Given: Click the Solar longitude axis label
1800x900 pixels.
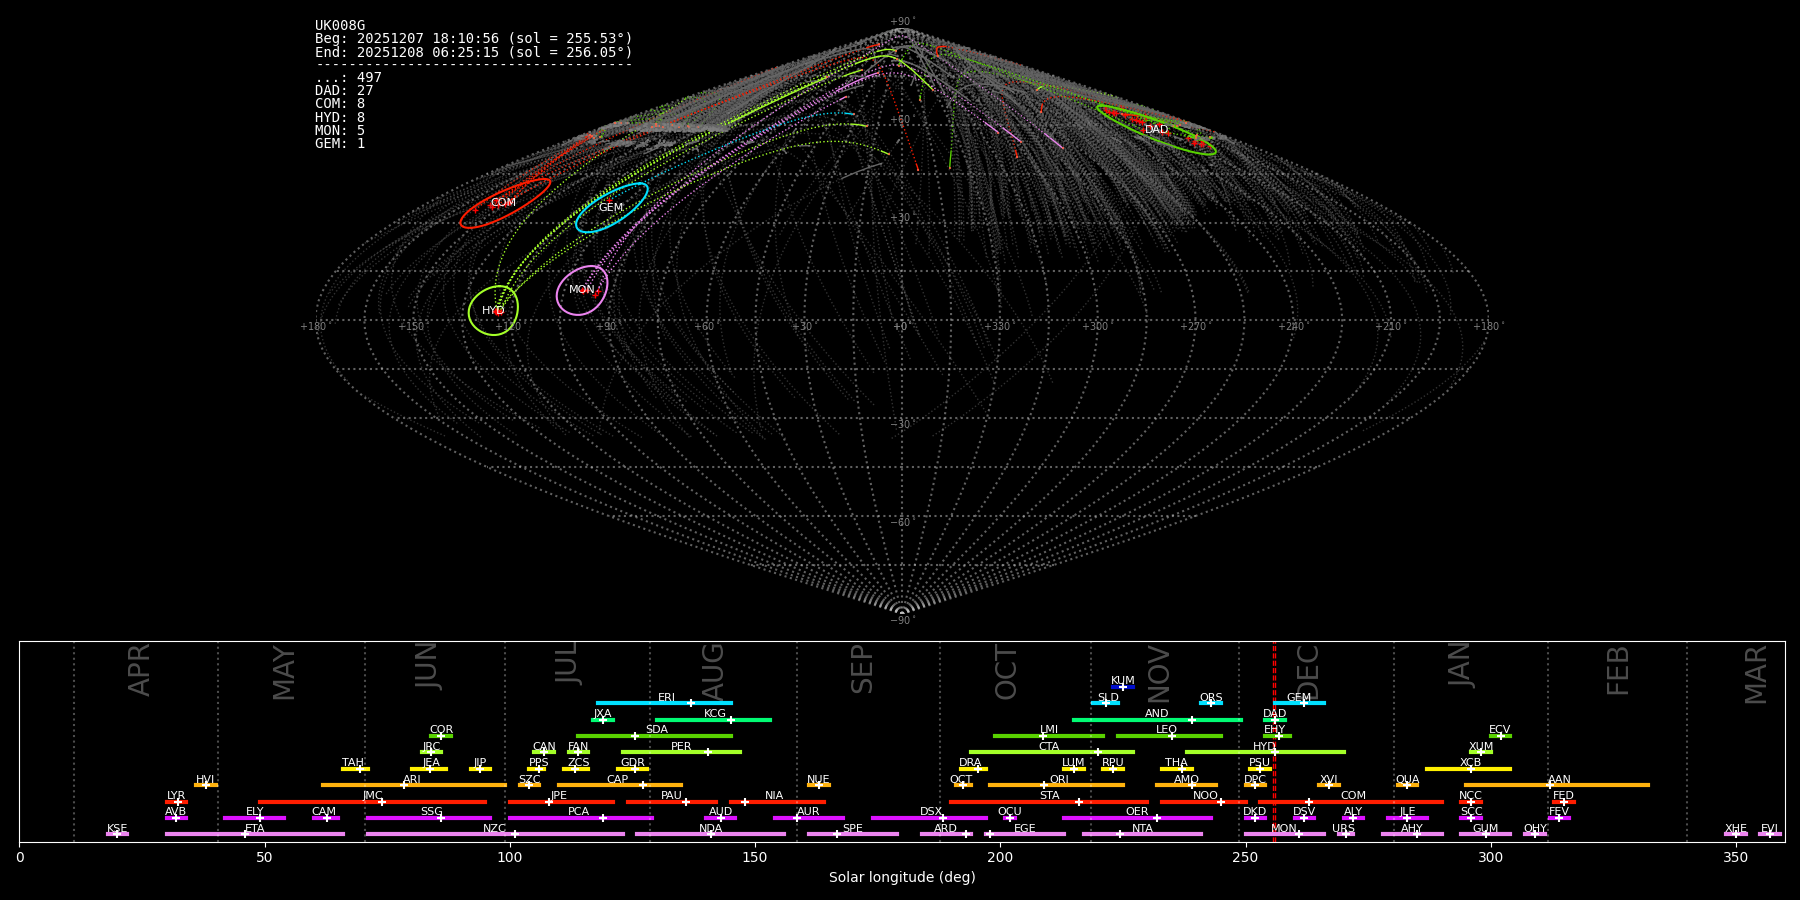Looking at the screenshot, I should coord(901,878).
